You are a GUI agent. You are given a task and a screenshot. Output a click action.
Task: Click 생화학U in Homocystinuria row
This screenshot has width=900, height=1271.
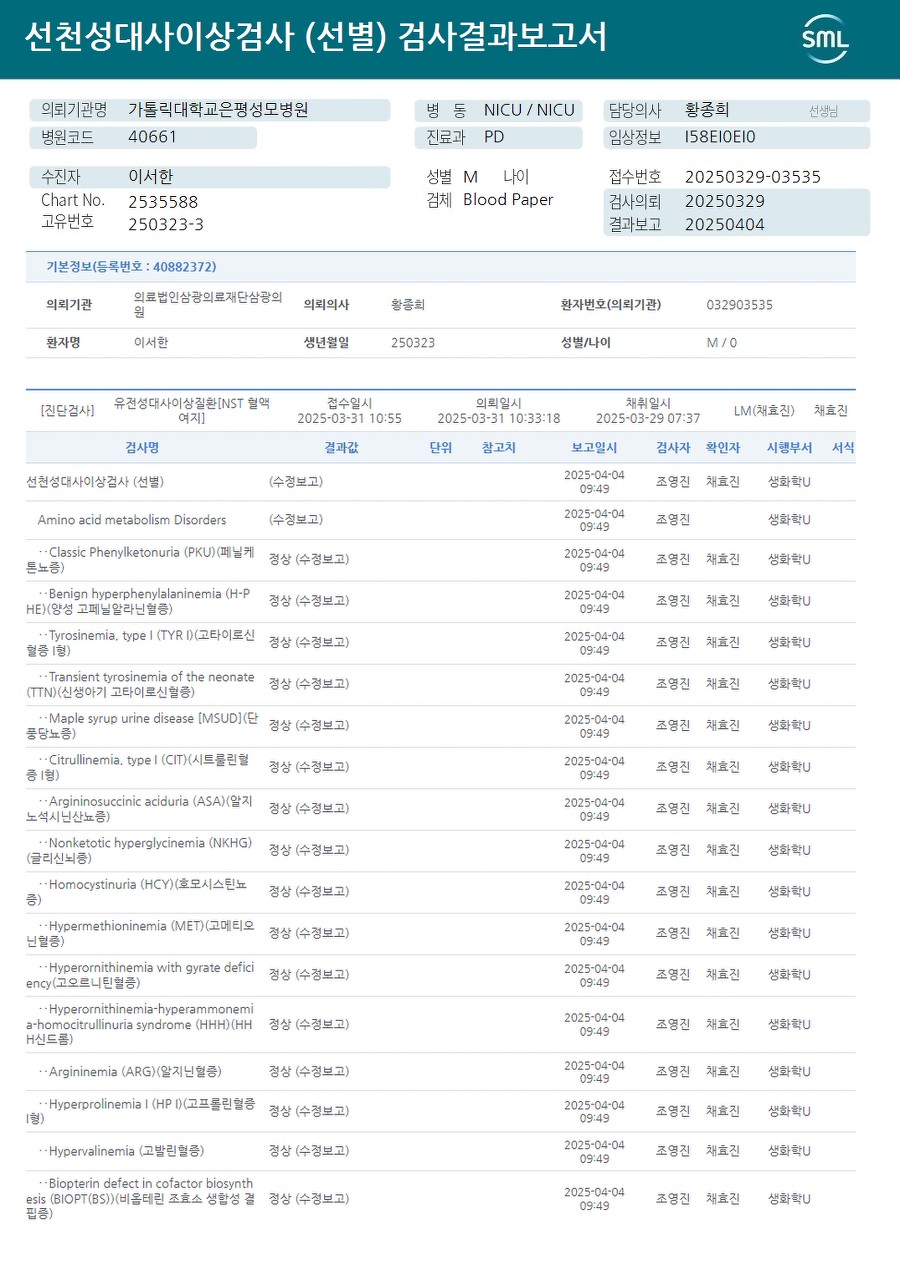789,891
